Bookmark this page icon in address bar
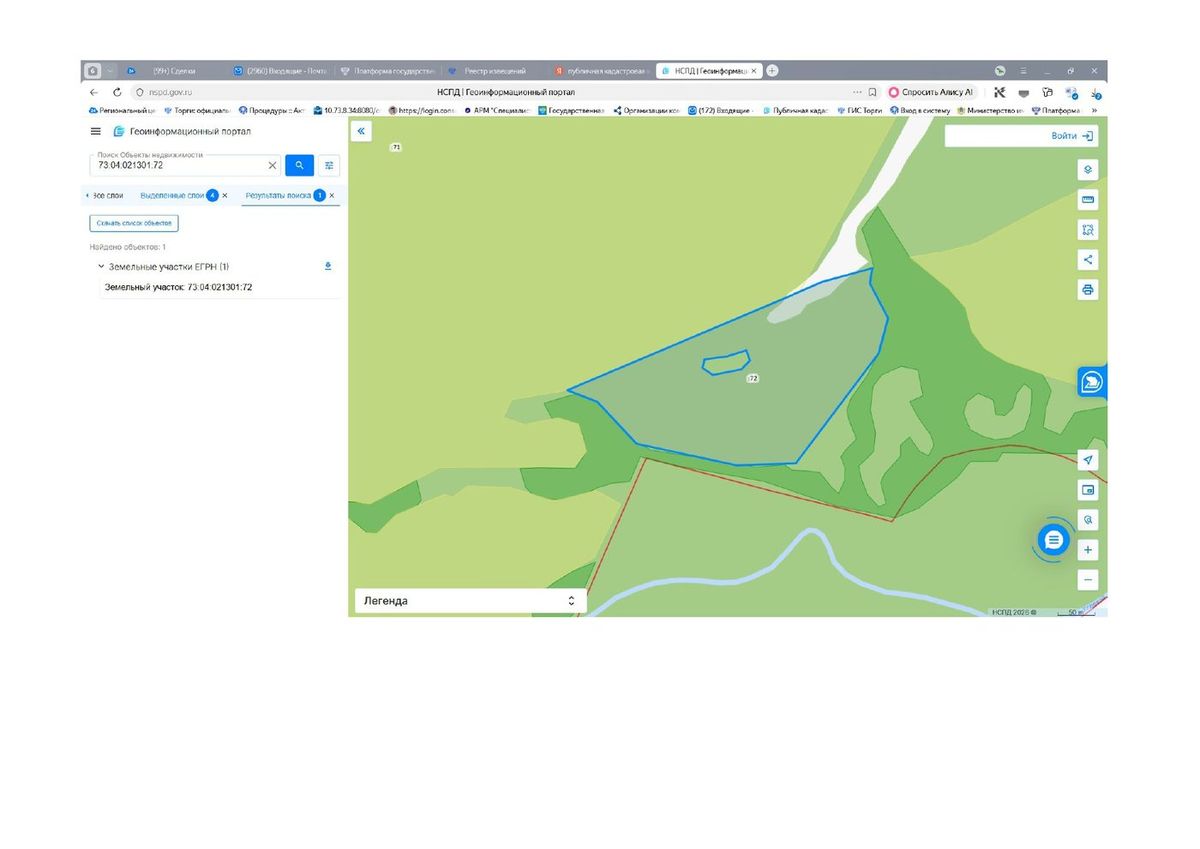 coord(872,92)
